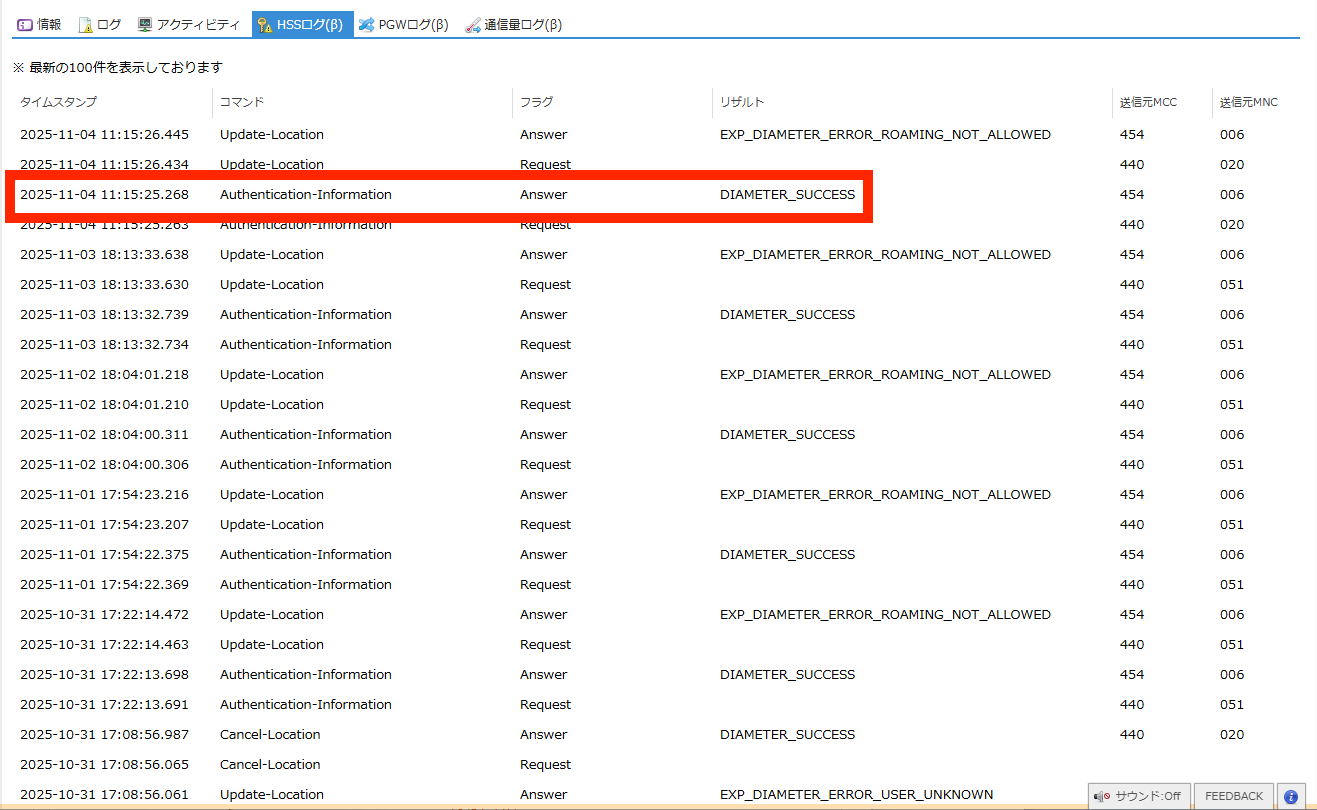
Task: Sort by コマンド column header
Action: 242,102
